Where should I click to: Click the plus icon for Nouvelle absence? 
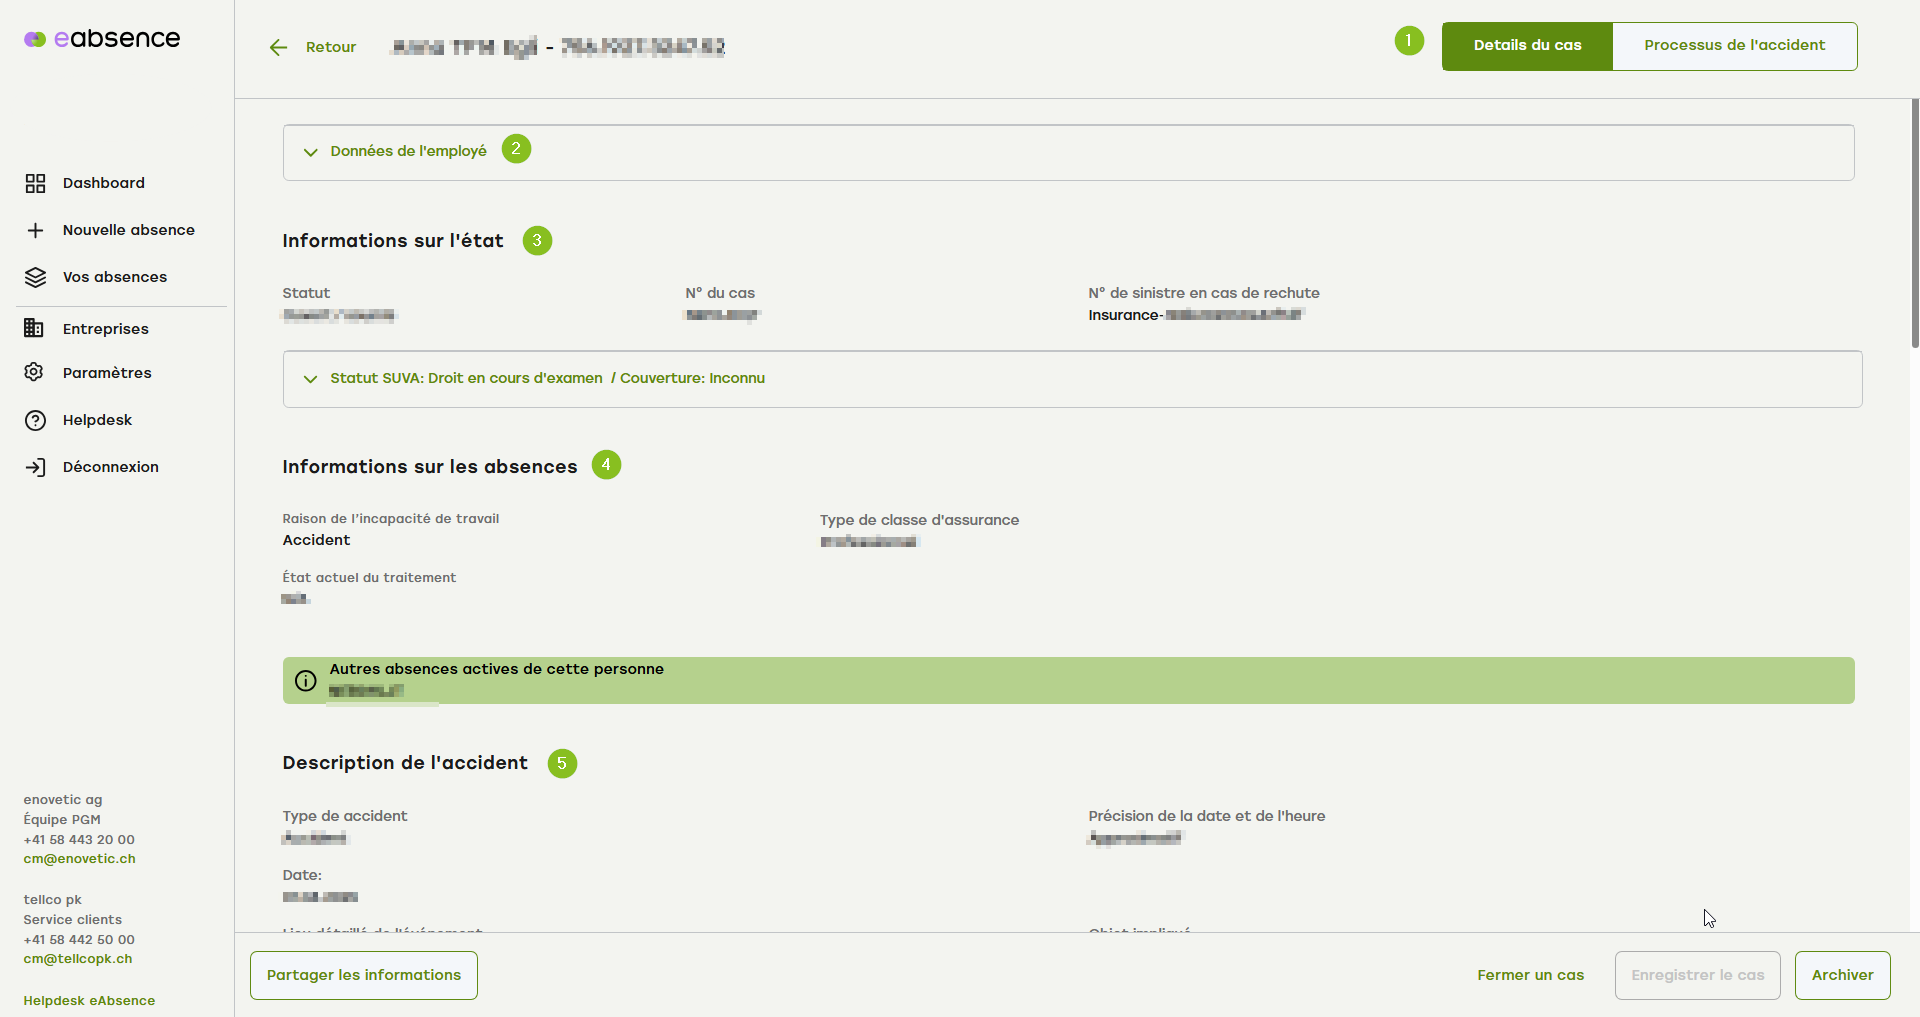pos(35,230)
